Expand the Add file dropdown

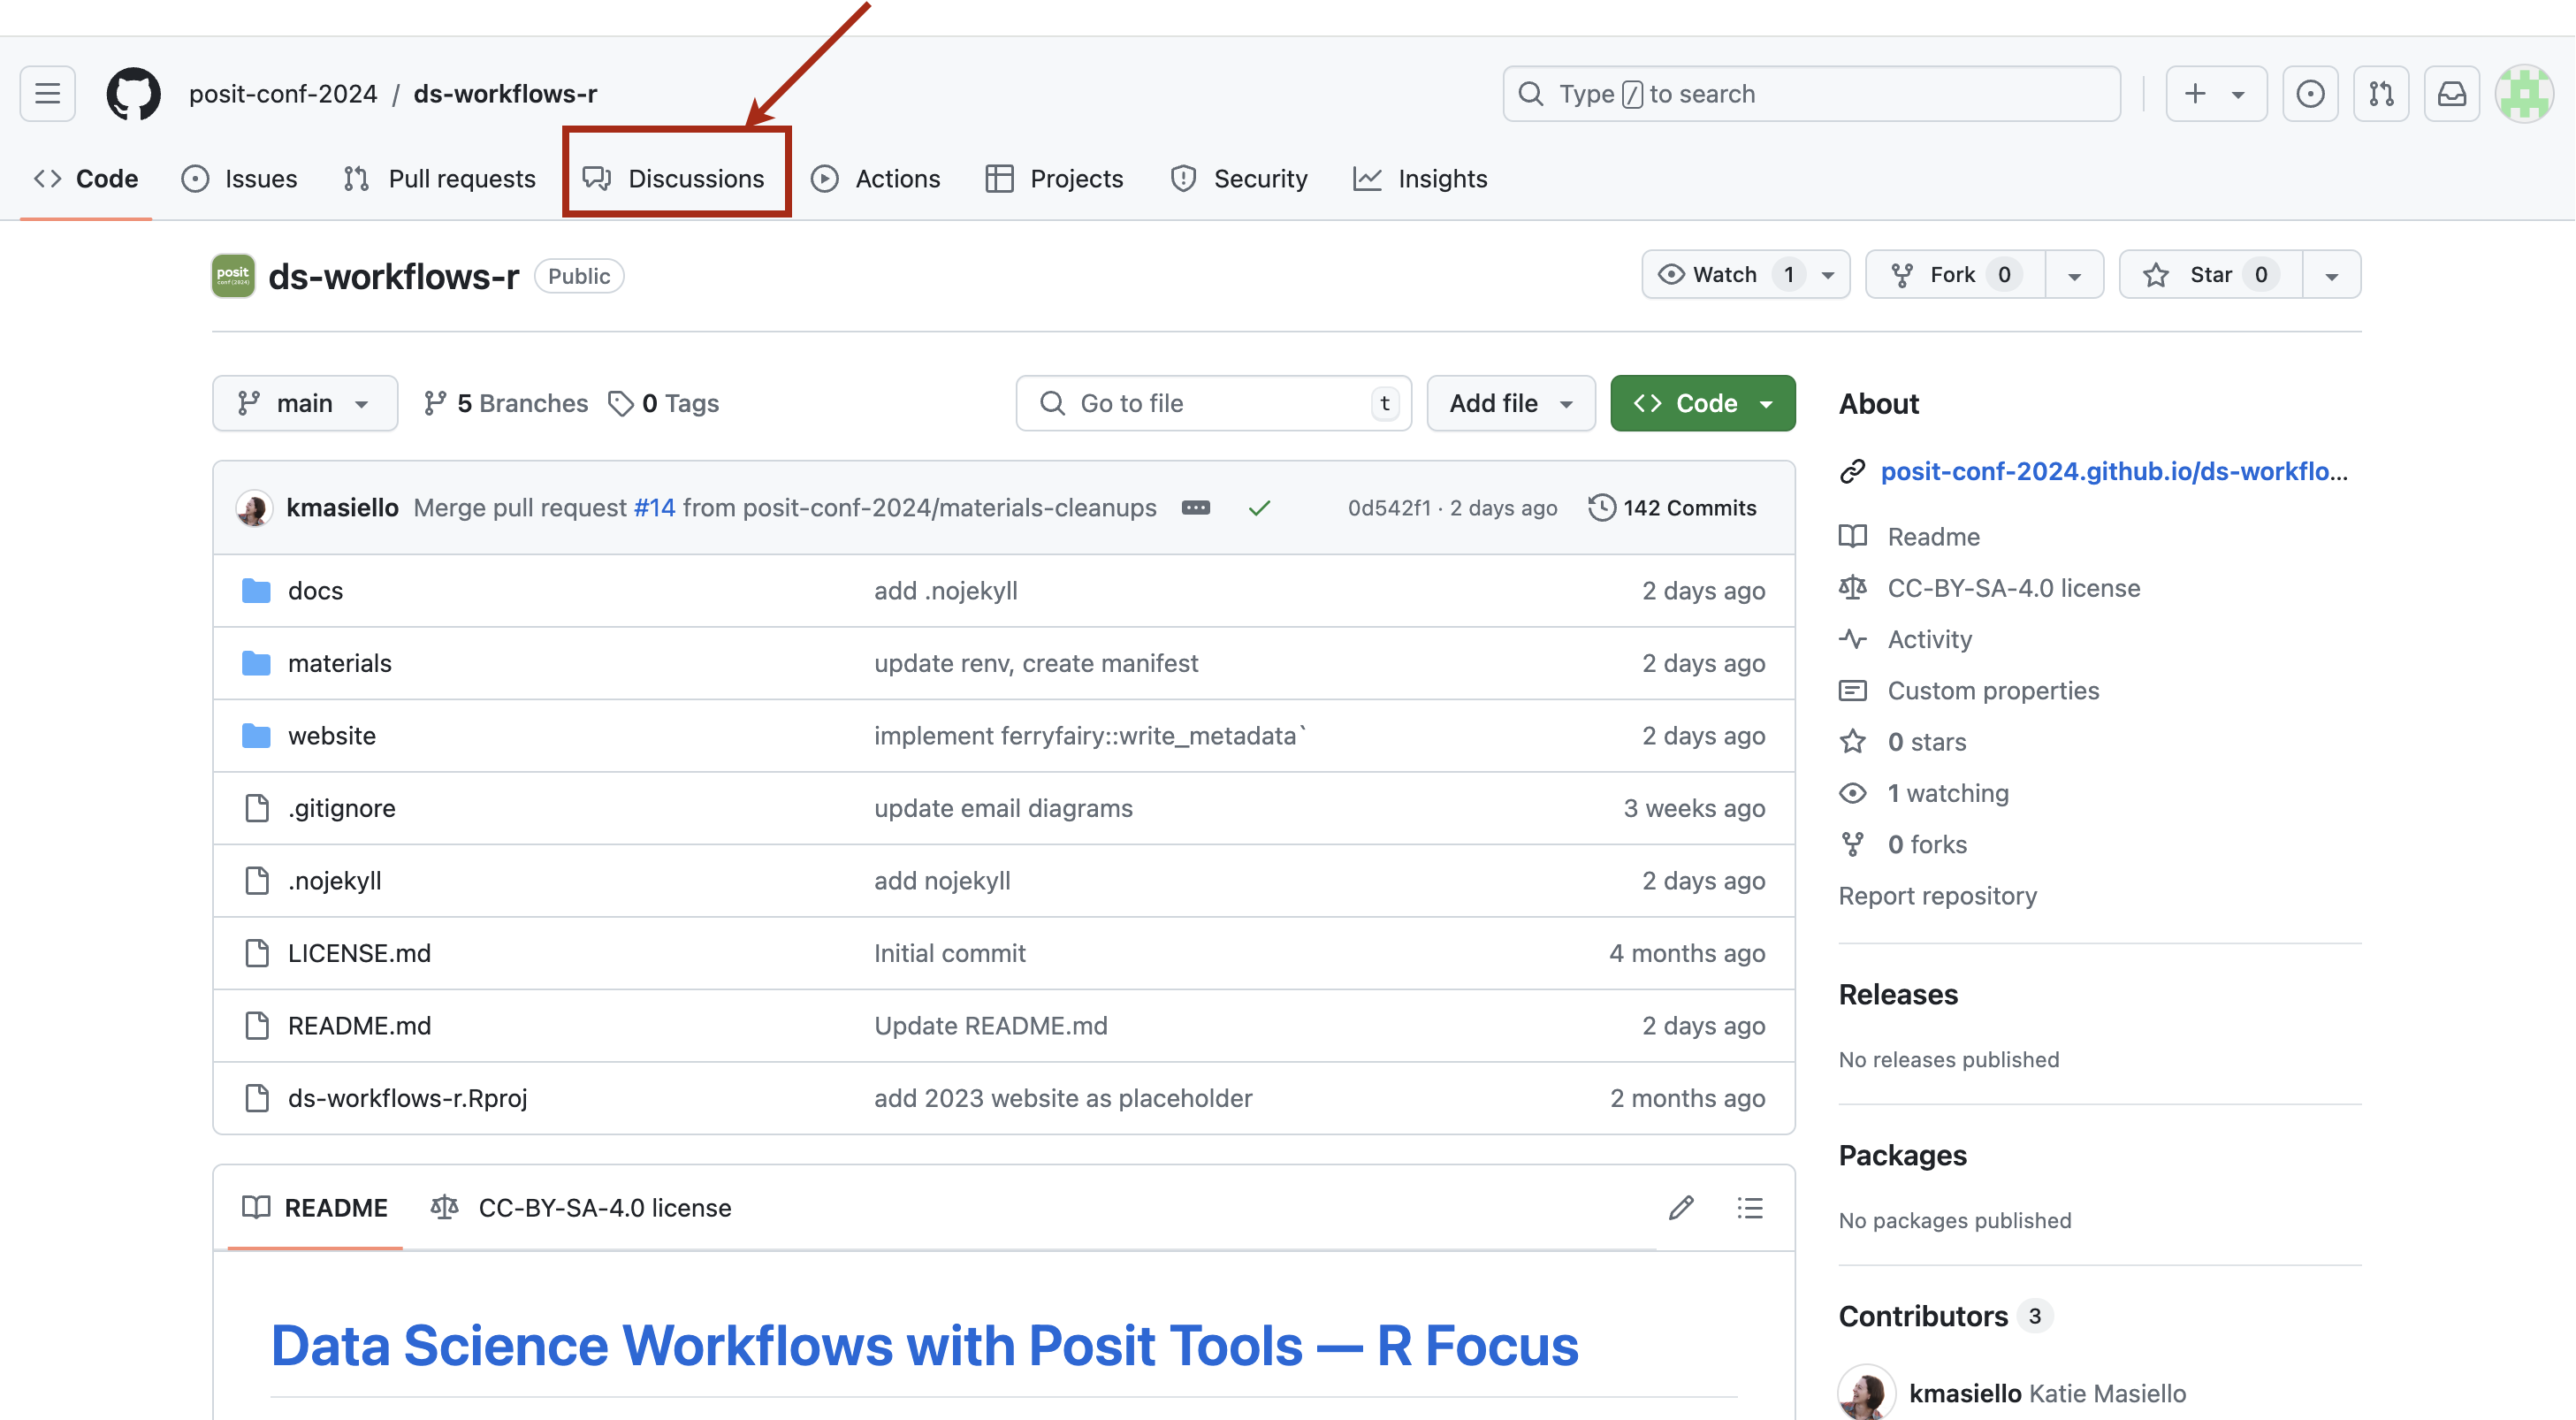pyautogui.click(x=1510, y=403)
